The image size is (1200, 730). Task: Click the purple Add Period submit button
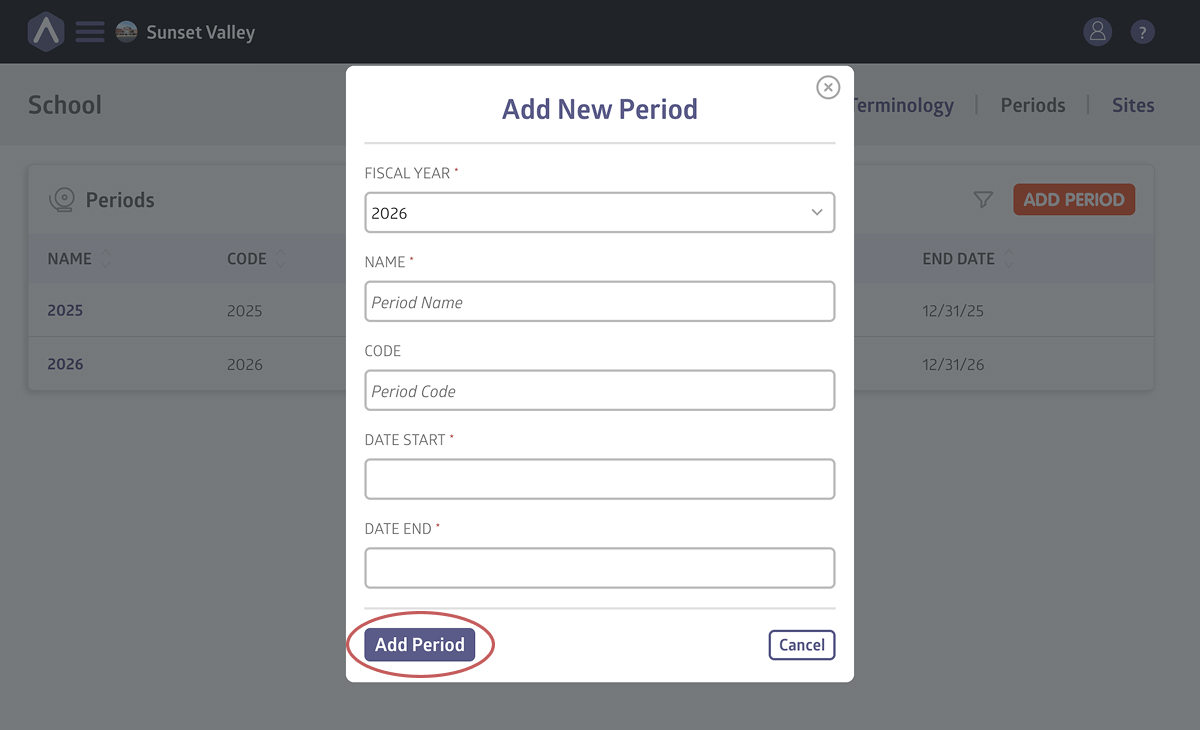[420, 645]
